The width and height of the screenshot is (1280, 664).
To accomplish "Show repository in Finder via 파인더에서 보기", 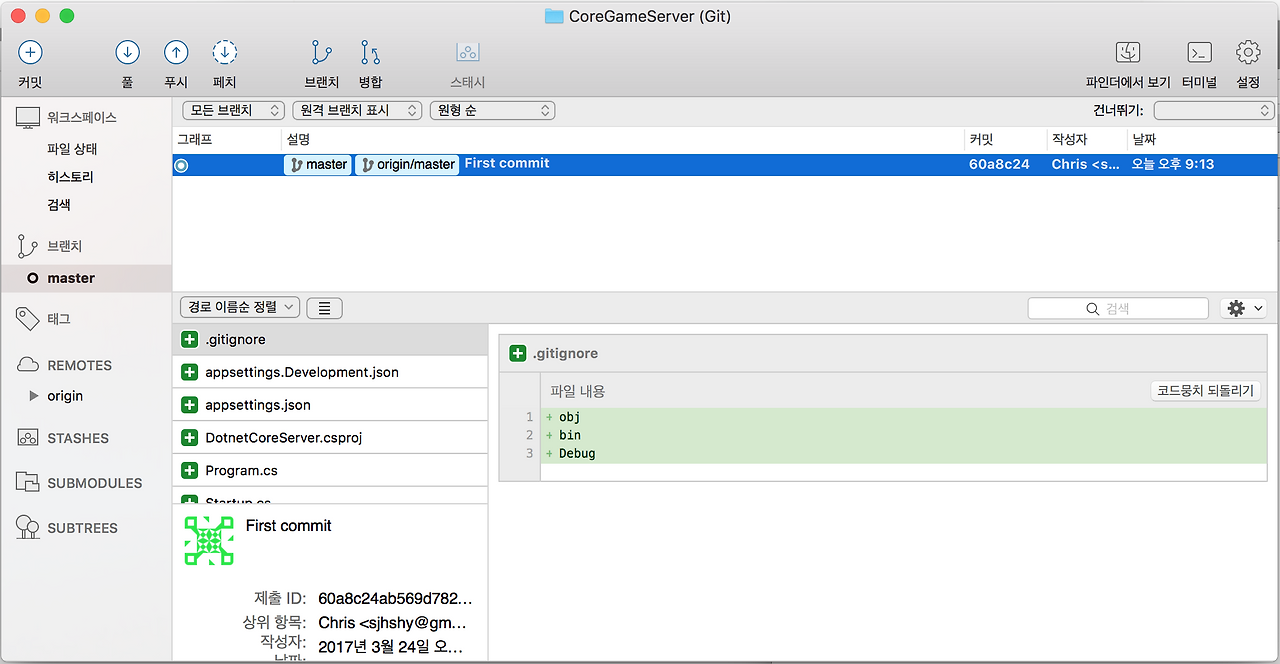I will click(x=1128, y=52).
